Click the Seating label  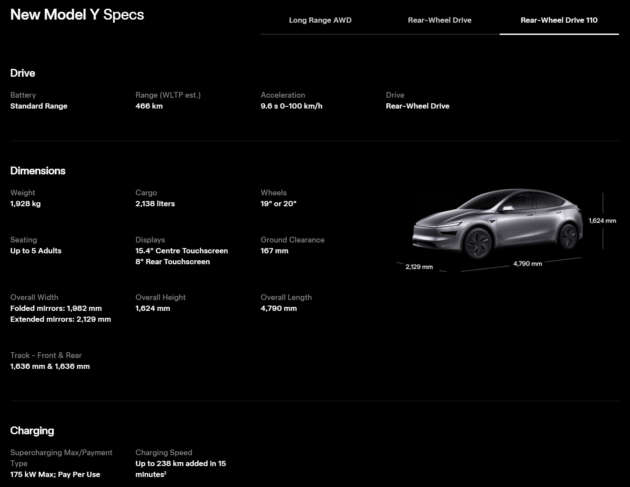[23, 240]
